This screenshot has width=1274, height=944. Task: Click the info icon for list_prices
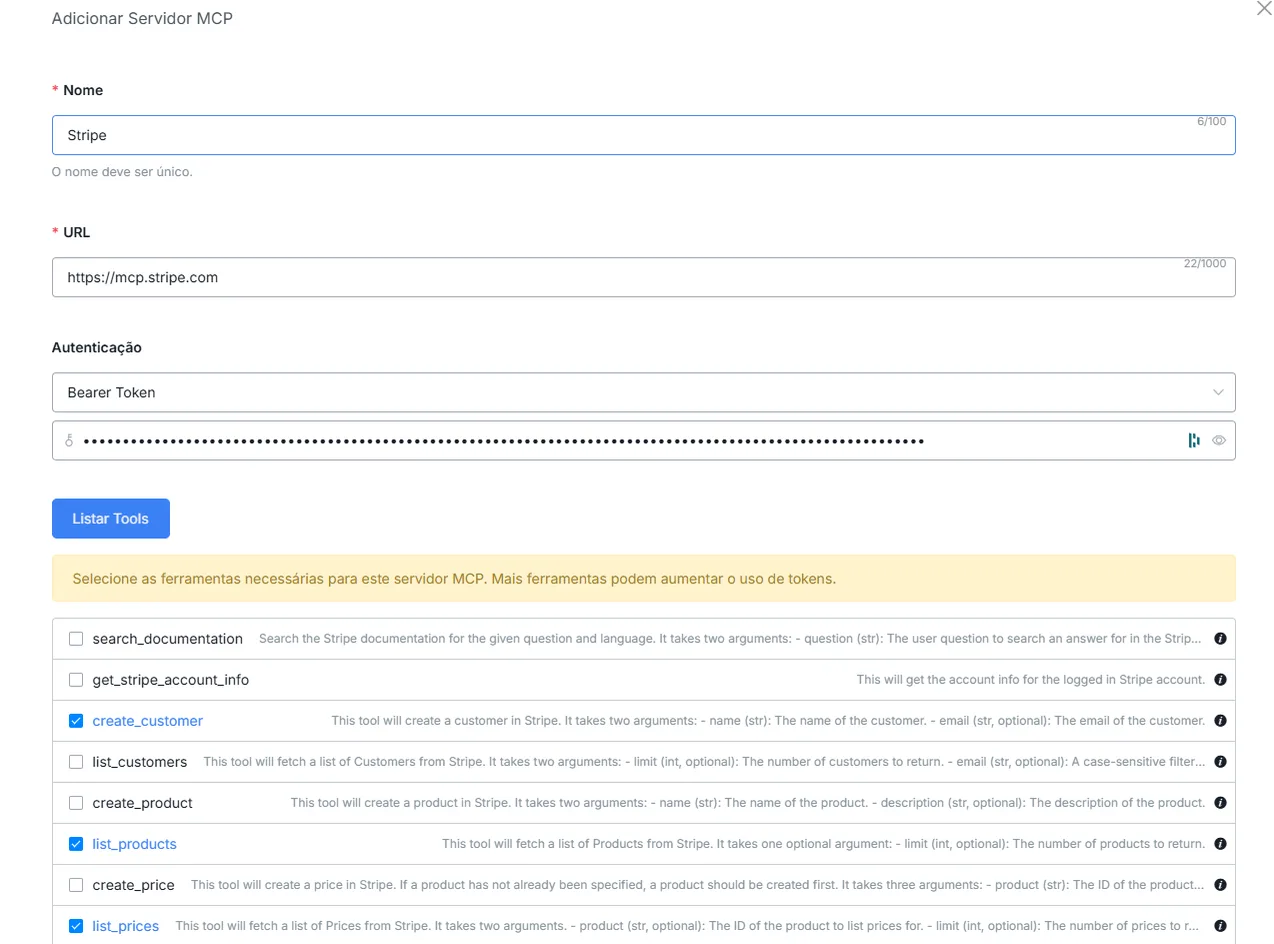click(1220, 926)
